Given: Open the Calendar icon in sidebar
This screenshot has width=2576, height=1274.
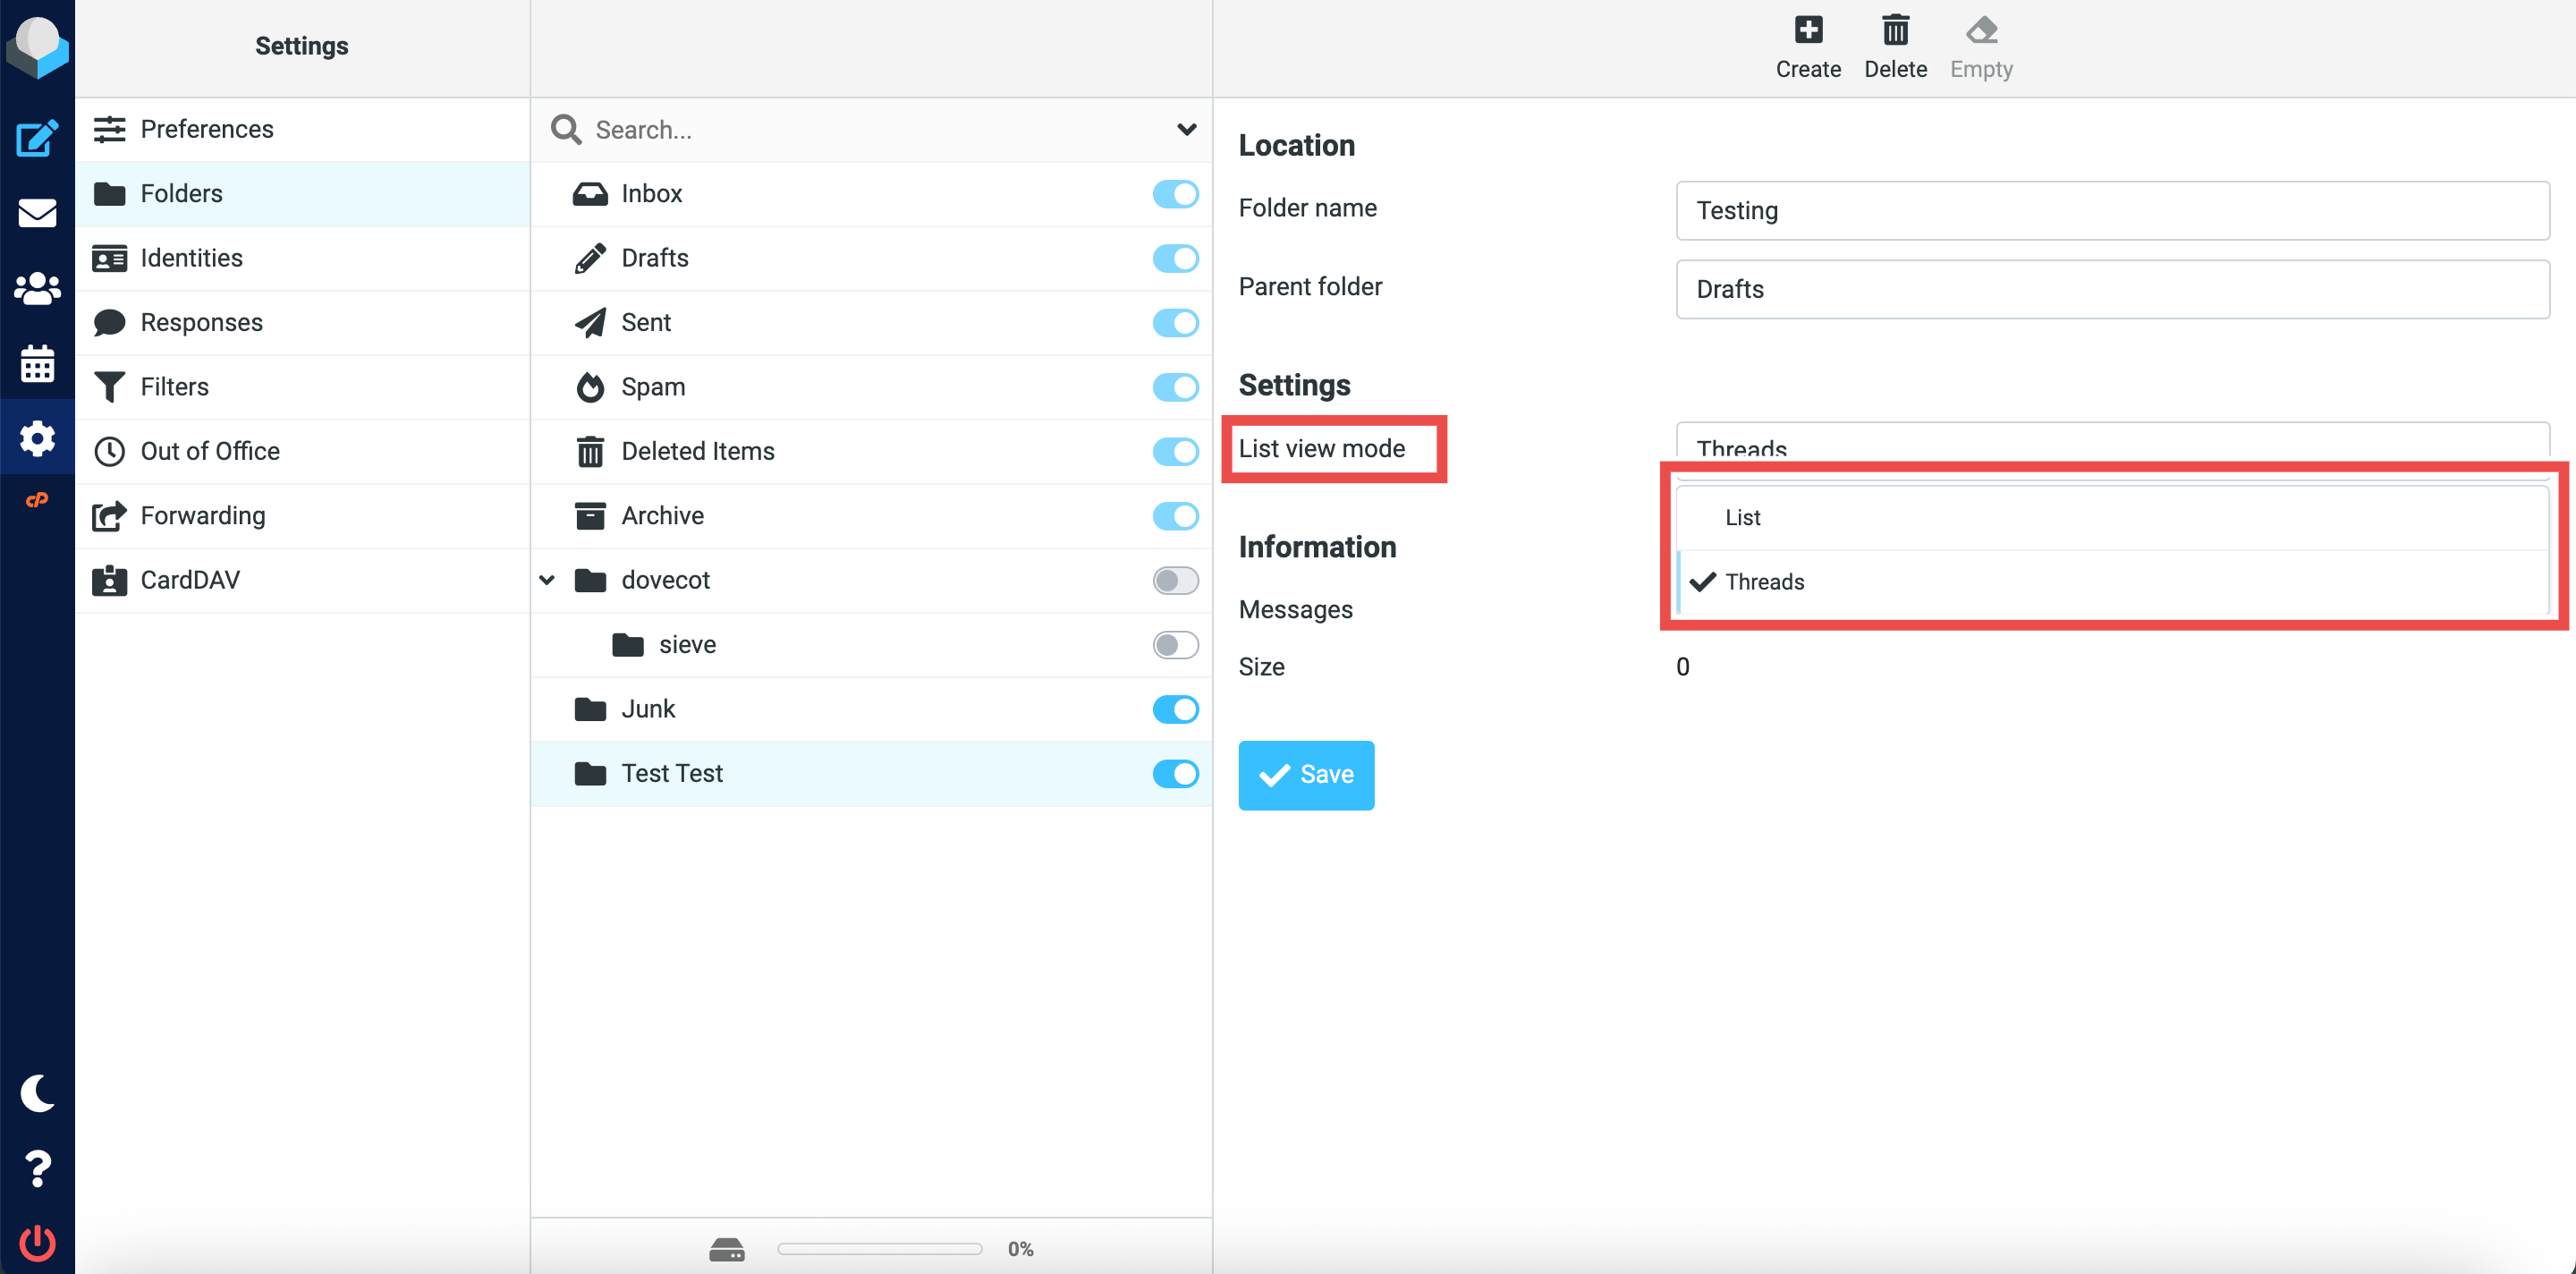Looking at the screenshot, I should (x=37, y=363).
